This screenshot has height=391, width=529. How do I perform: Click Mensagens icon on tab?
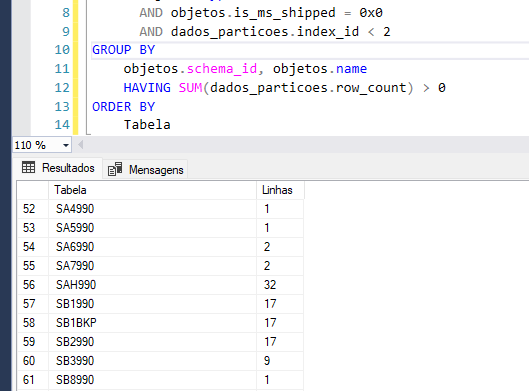(115, 169)
